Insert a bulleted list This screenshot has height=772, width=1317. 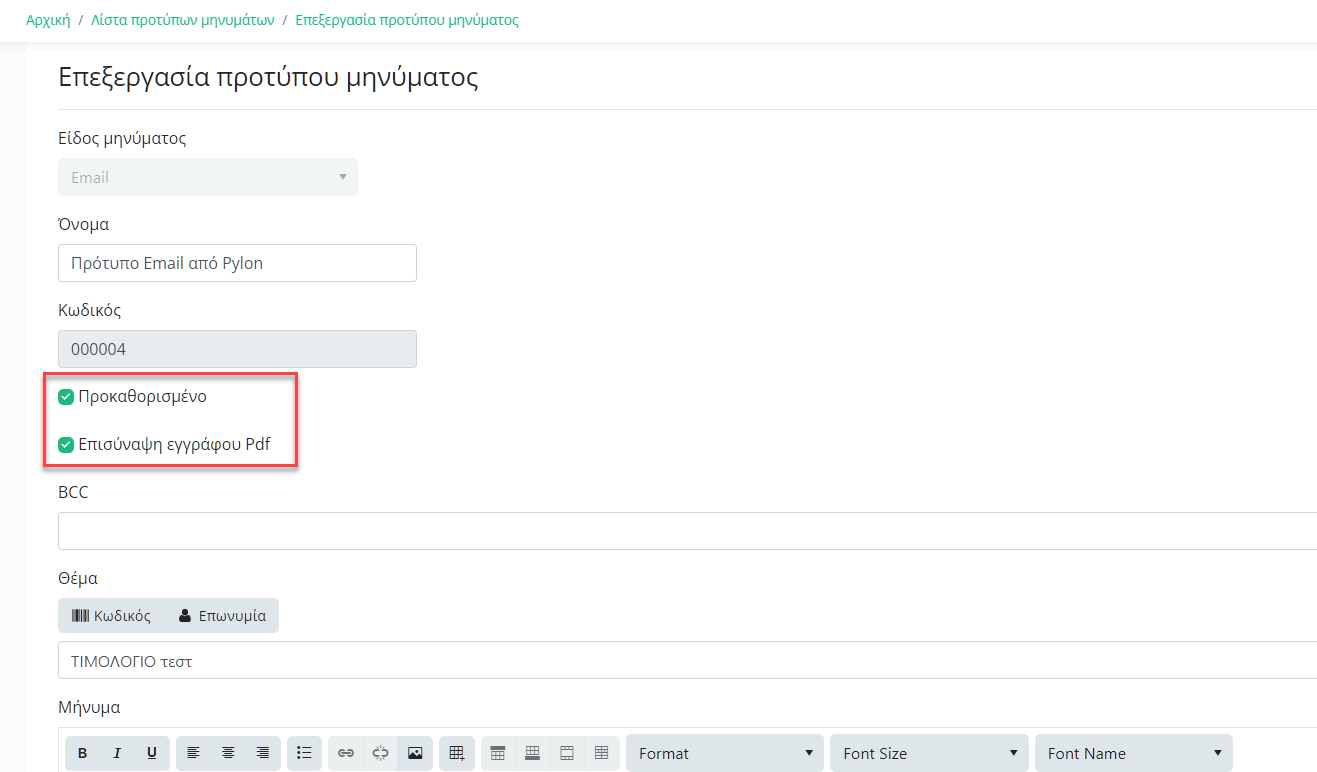pyautogui.click(x=304, y=753)
